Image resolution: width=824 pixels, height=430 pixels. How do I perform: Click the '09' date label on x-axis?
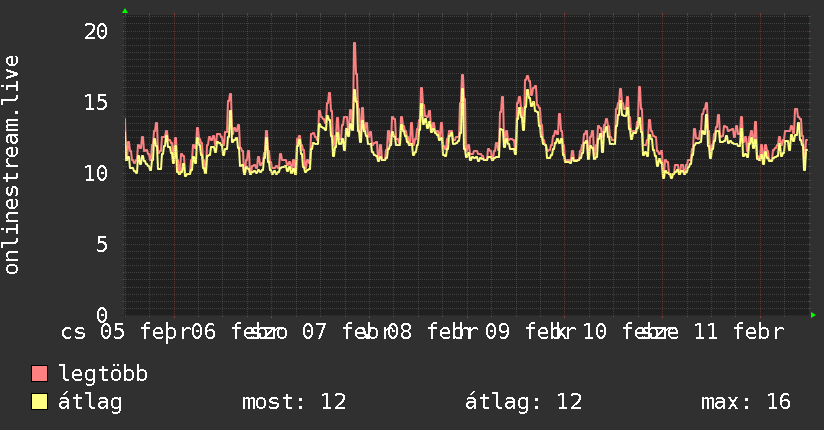pyautogui.click(x=497, y=332)
